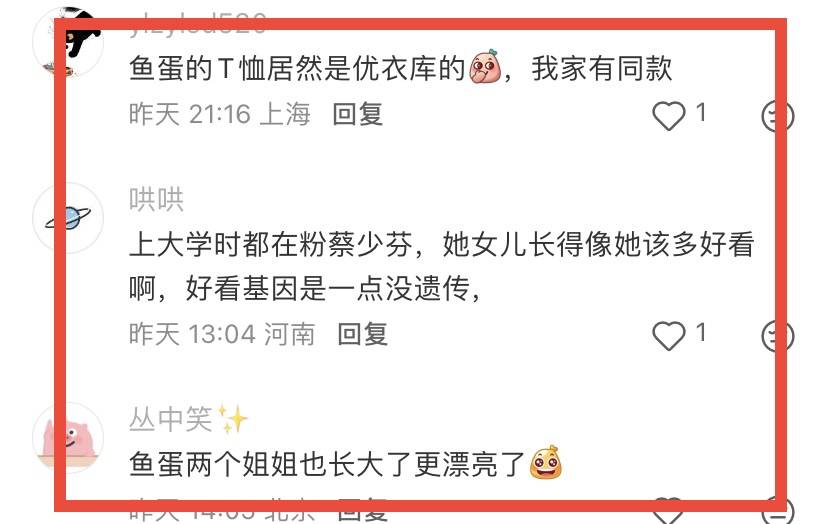
Task: Dislike the 13:04 河南 comment
Action: (x=777, y=336)
